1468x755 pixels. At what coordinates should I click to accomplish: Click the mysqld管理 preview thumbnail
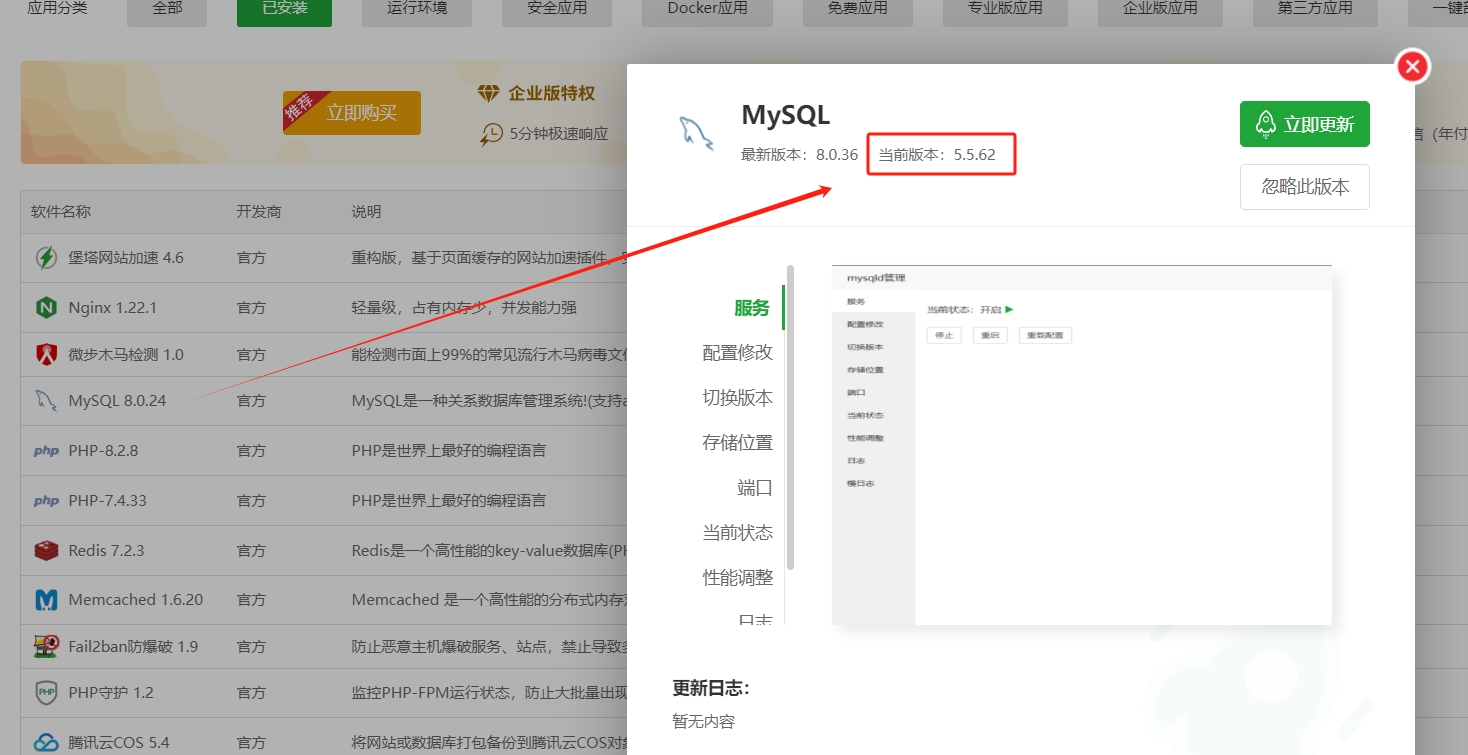pos(1082,445)
